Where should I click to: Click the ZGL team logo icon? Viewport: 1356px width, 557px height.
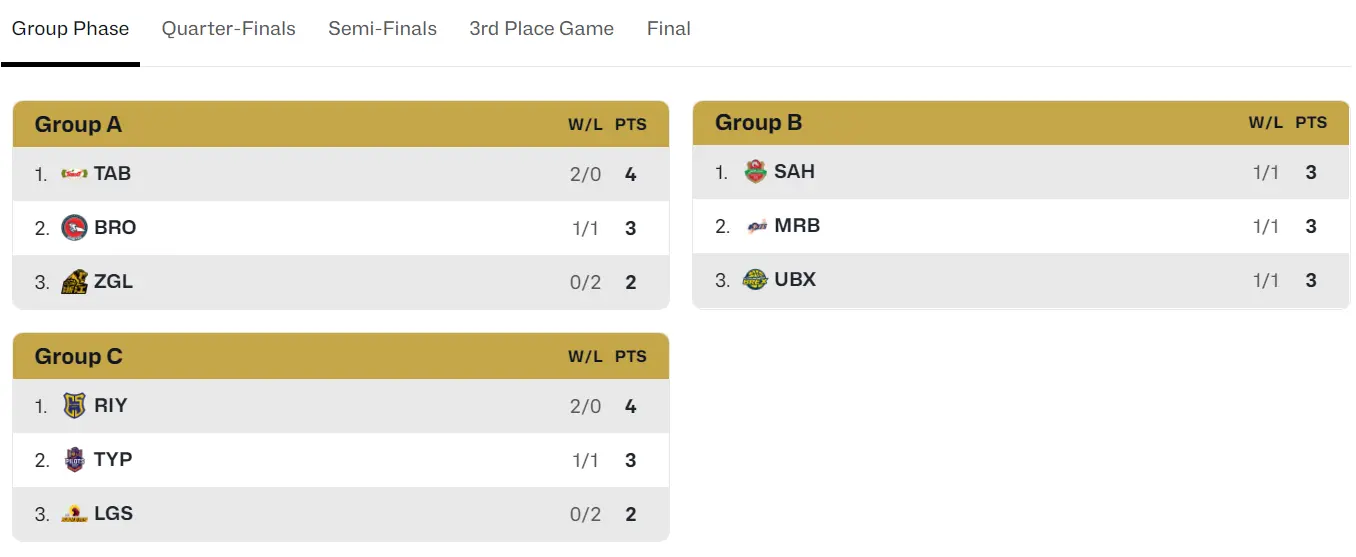(74, 282)
